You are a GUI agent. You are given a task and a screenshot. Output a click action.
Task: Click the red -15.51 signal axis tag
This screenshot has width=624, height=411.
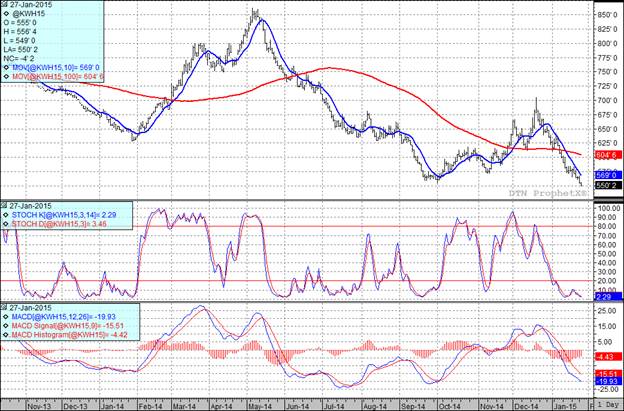608,374
